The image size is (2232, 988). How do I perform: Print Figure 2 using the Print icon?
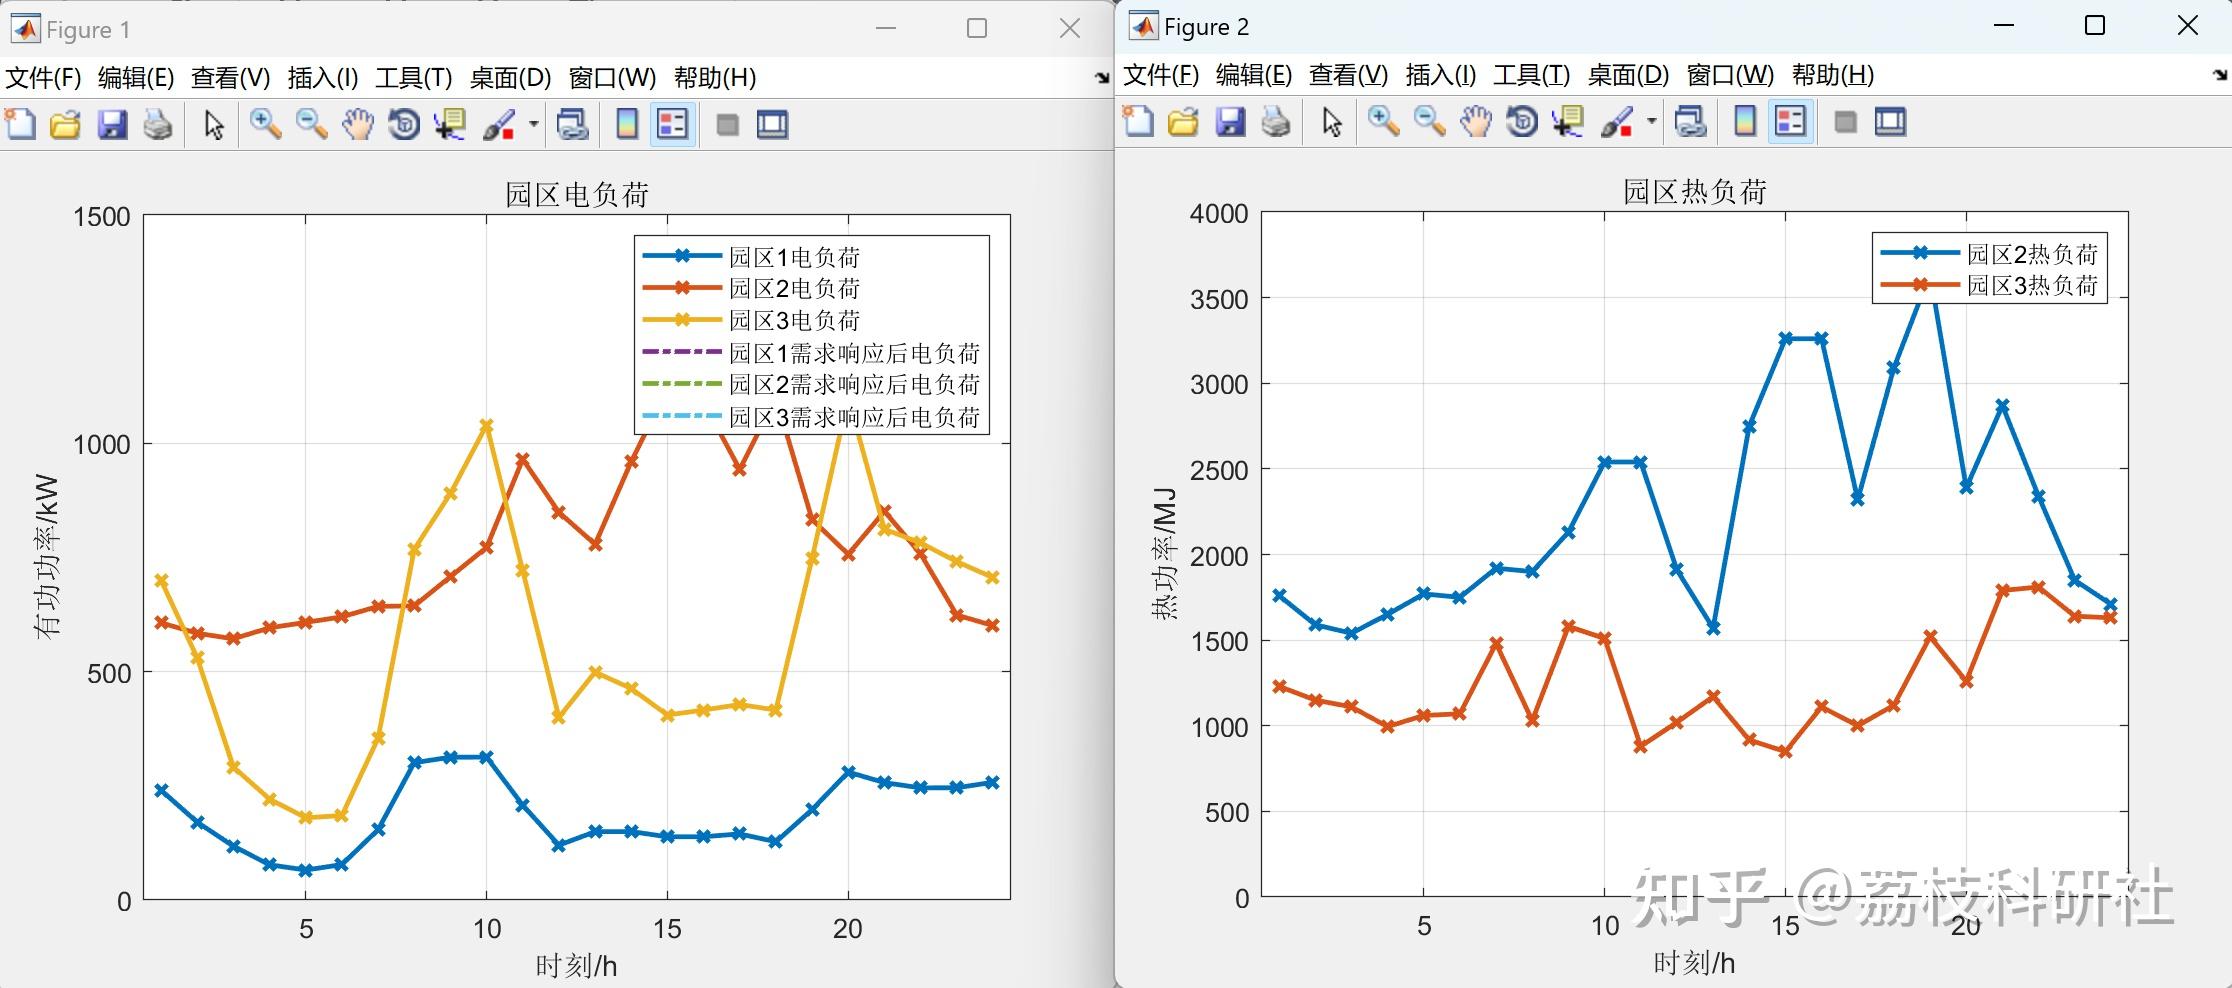[x=1275, y=121]
